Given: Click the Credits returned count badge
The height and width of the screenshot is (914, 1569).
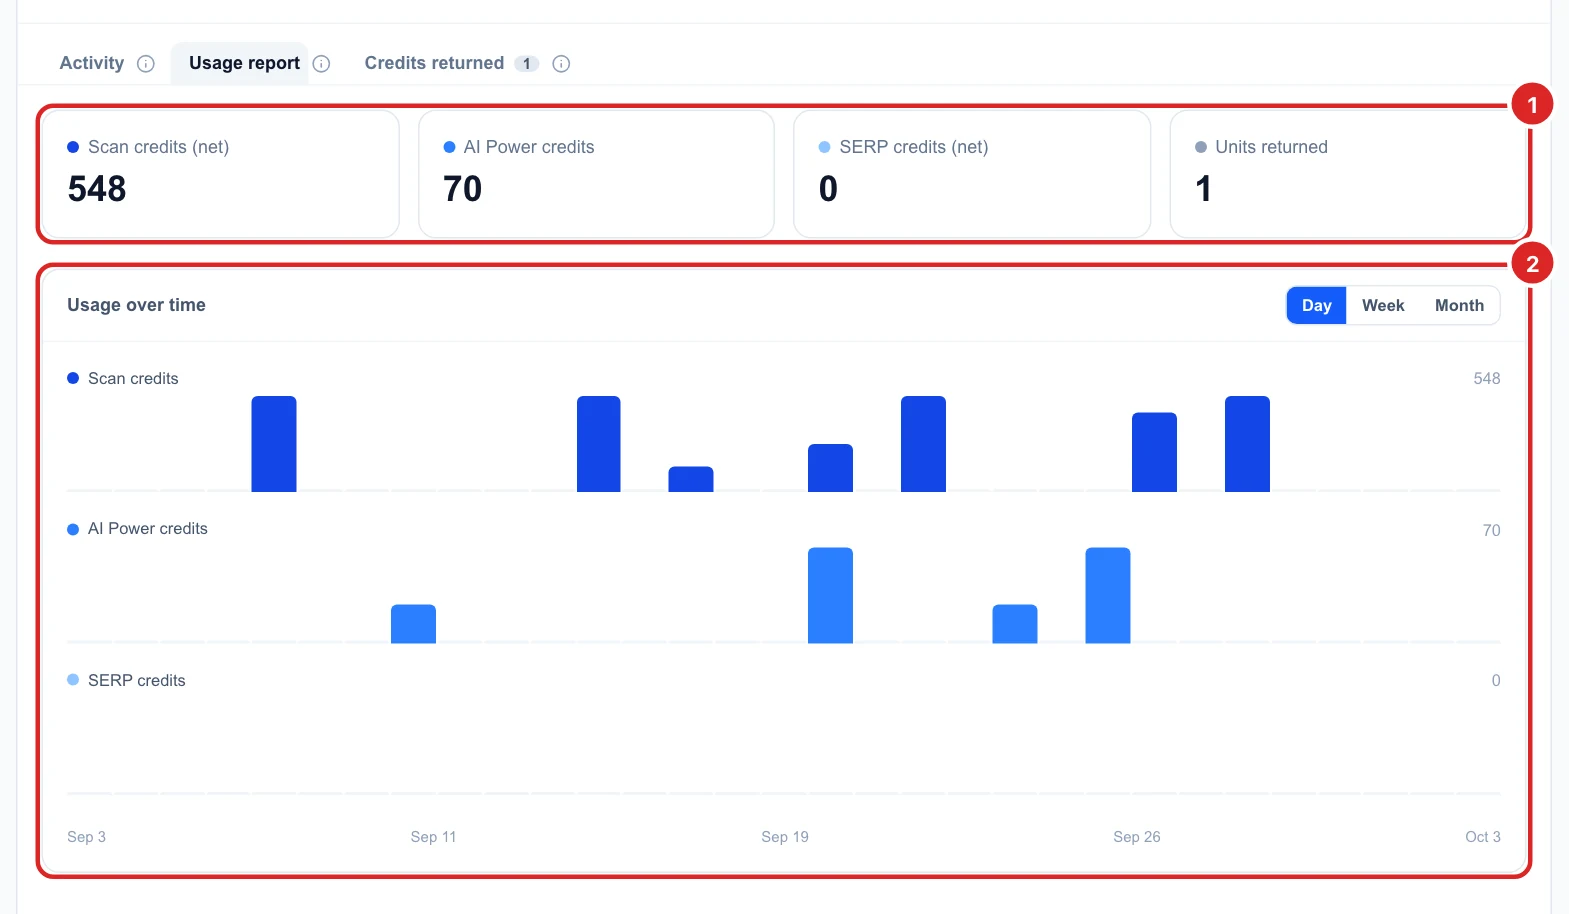Looking at the screenshot, I should (527, 64).
